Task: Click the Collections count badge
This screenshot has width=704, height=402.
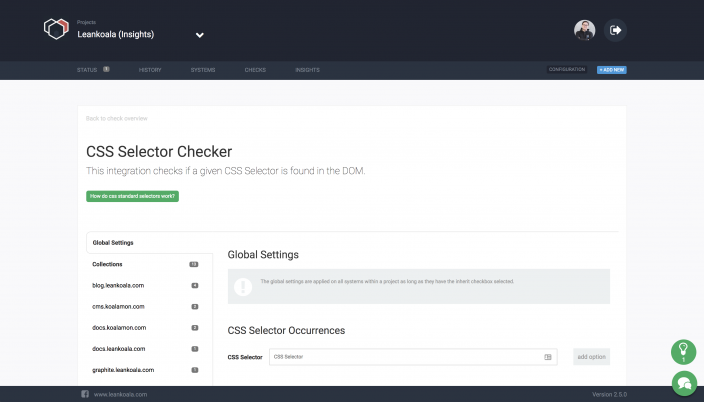Action: click(x=194, y=264)
